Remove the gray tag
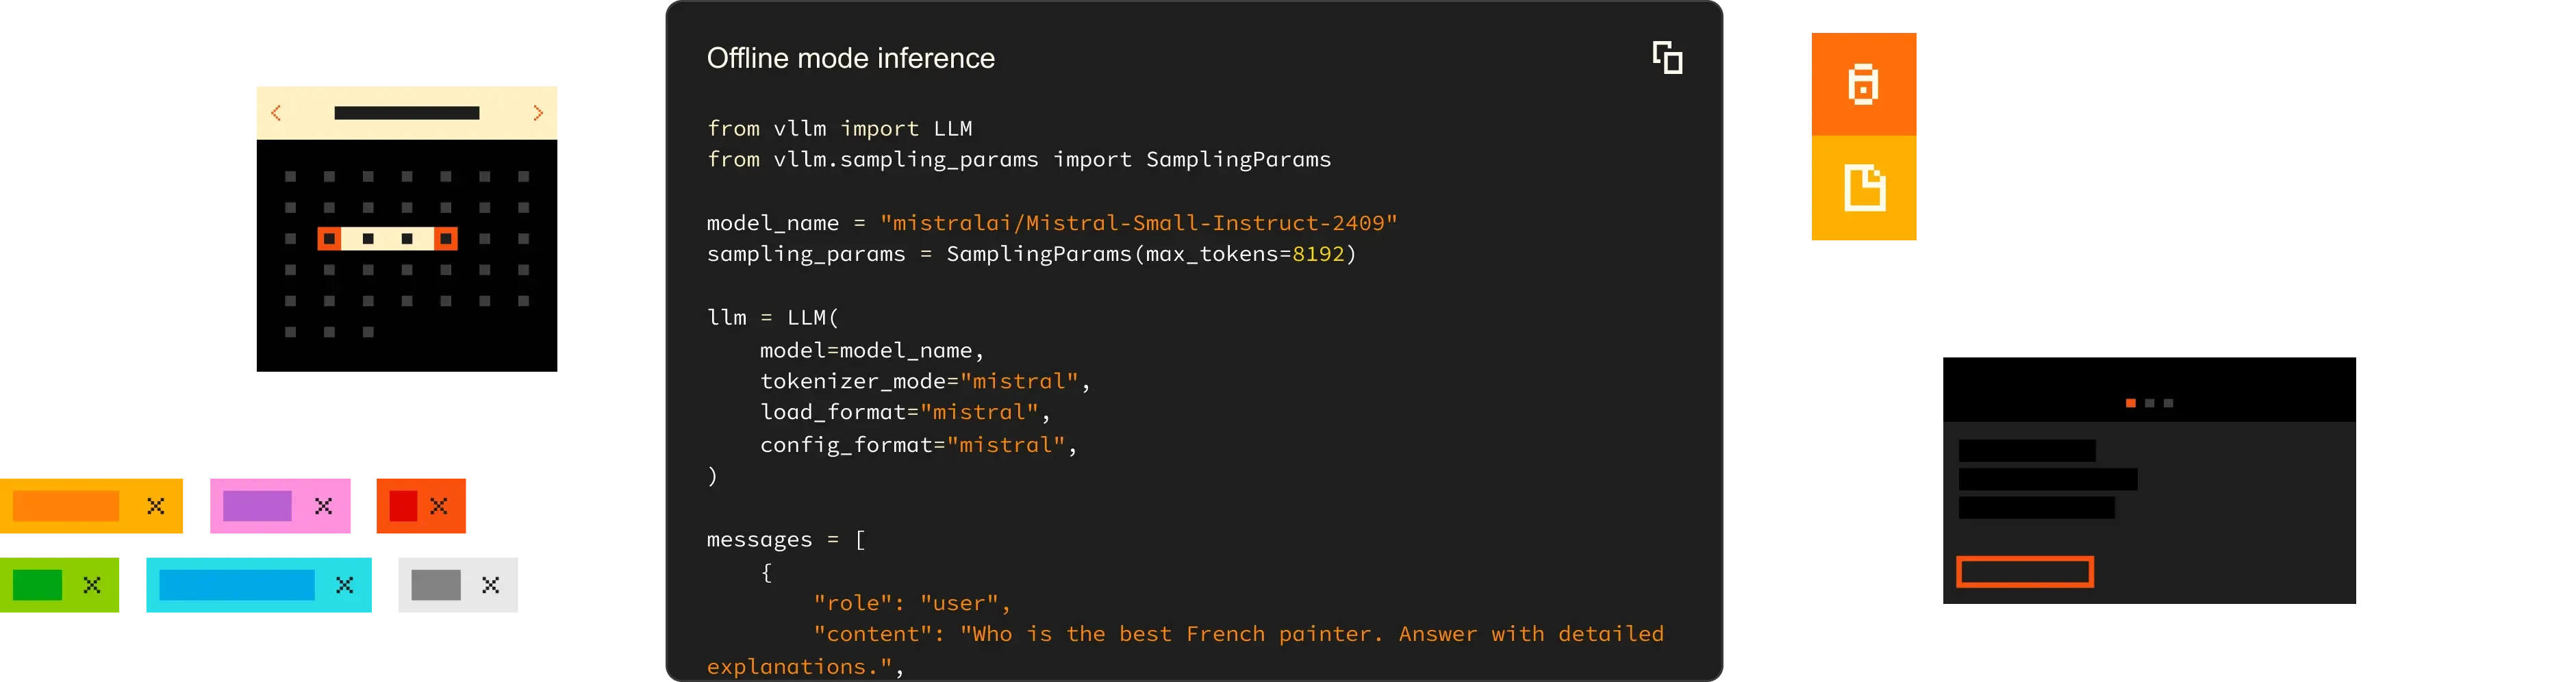 490,585
